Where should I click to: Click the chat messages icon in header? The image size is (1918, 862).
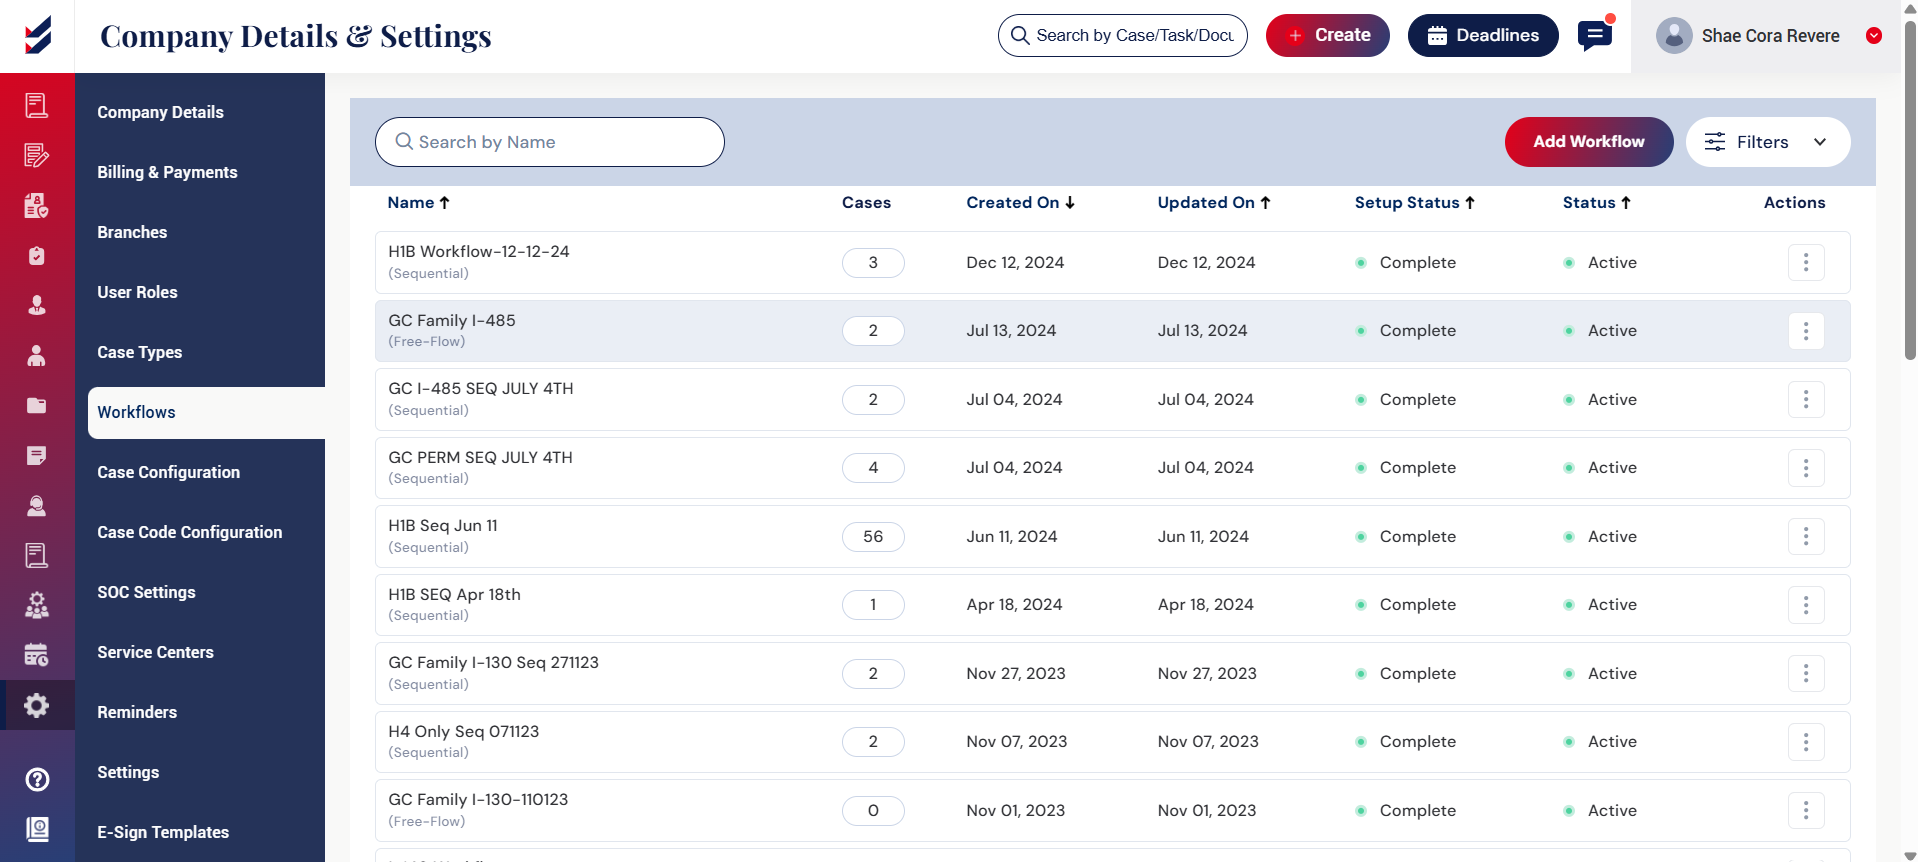(1594, 36)
